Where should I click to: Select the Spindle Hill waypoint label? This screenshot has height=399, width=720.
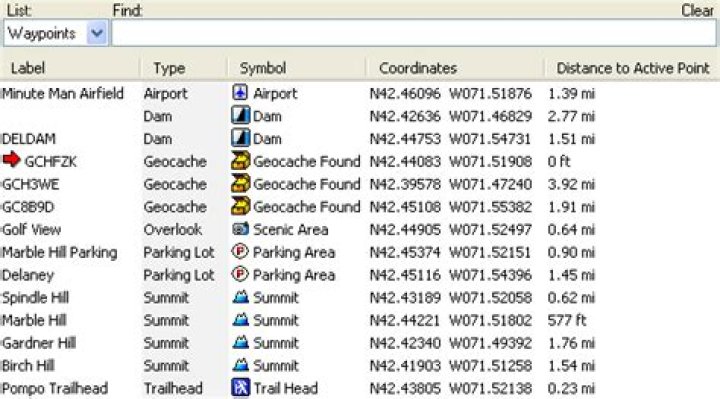click(35, 298)
